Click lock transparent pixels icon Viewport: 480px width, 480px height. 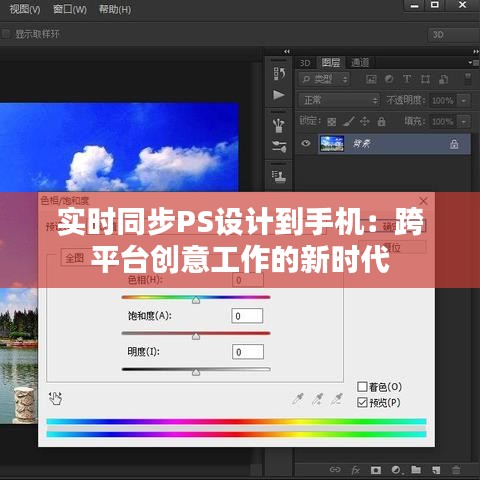pos(331,122)
